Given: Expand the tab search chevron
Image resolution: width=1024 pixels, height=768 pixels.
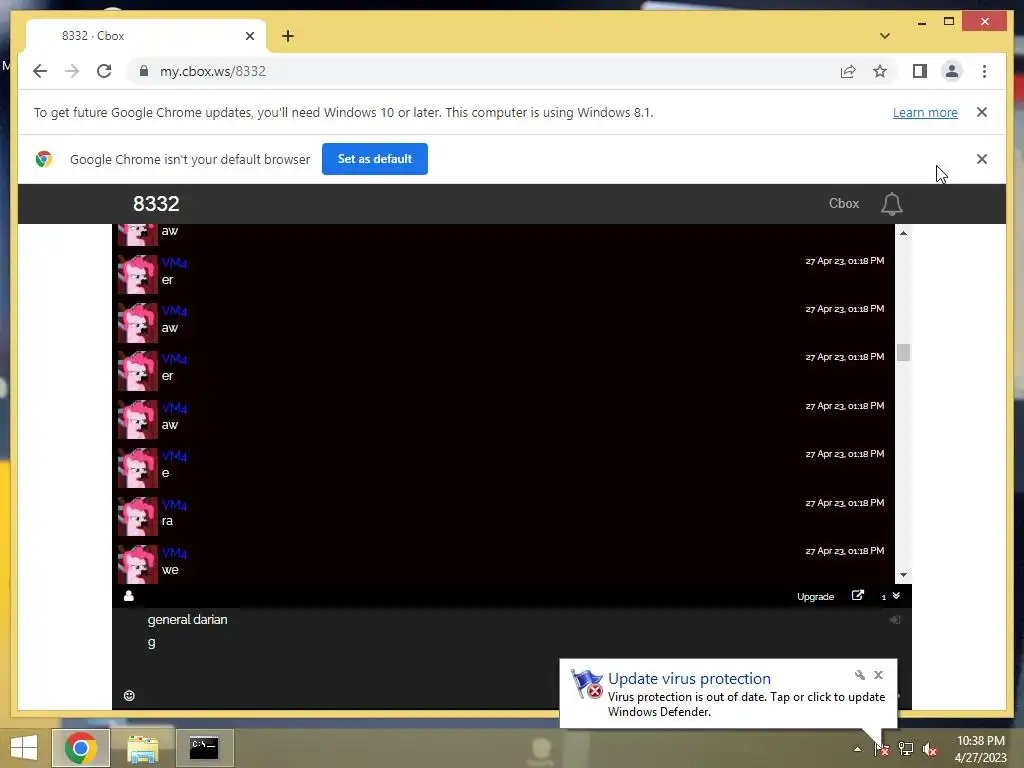Looking at the screenshot, I should point(884,36).
